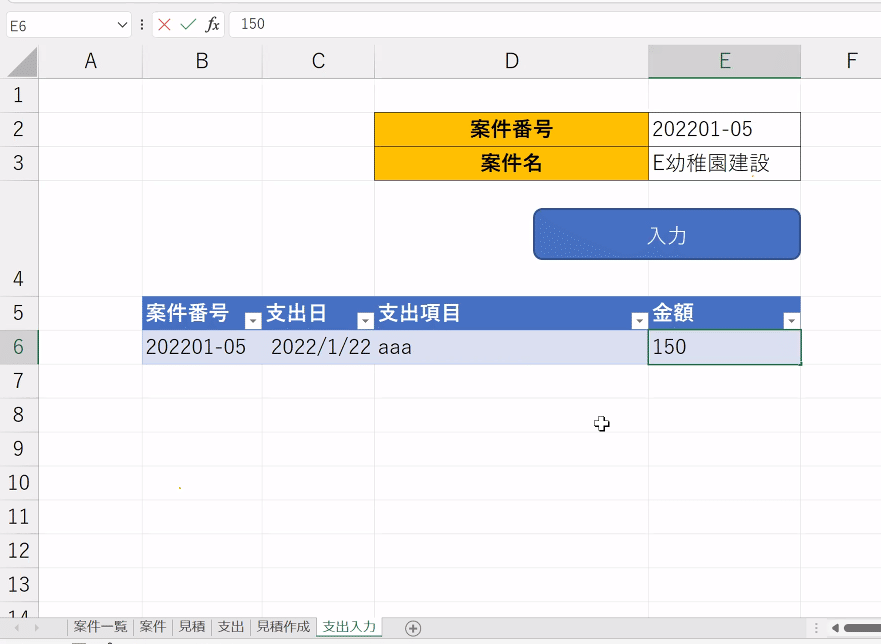
Task: Select row 13 header
Action: pos(19,584)
